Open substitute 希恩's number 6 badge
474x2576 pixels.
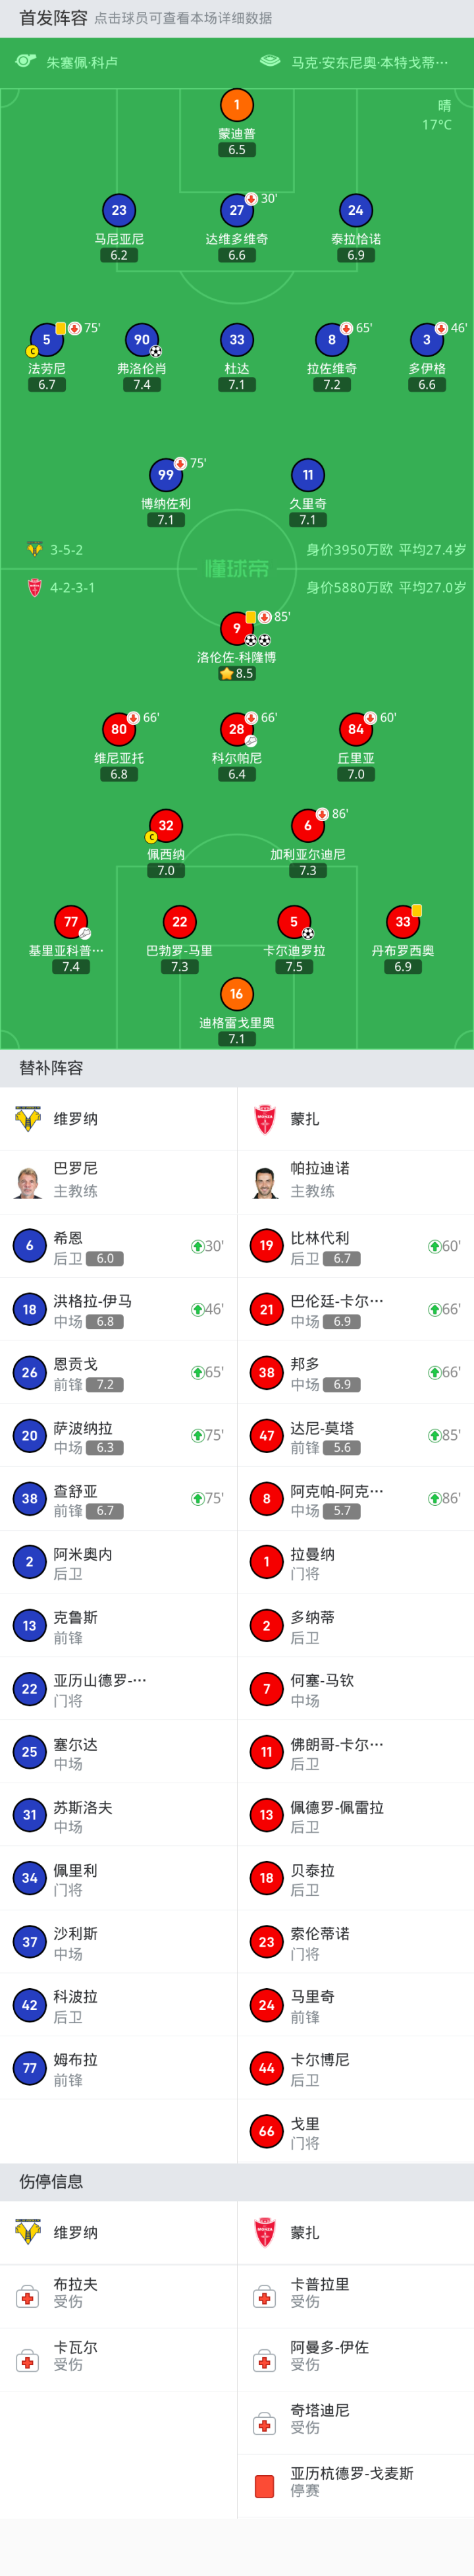[29, 1246]
